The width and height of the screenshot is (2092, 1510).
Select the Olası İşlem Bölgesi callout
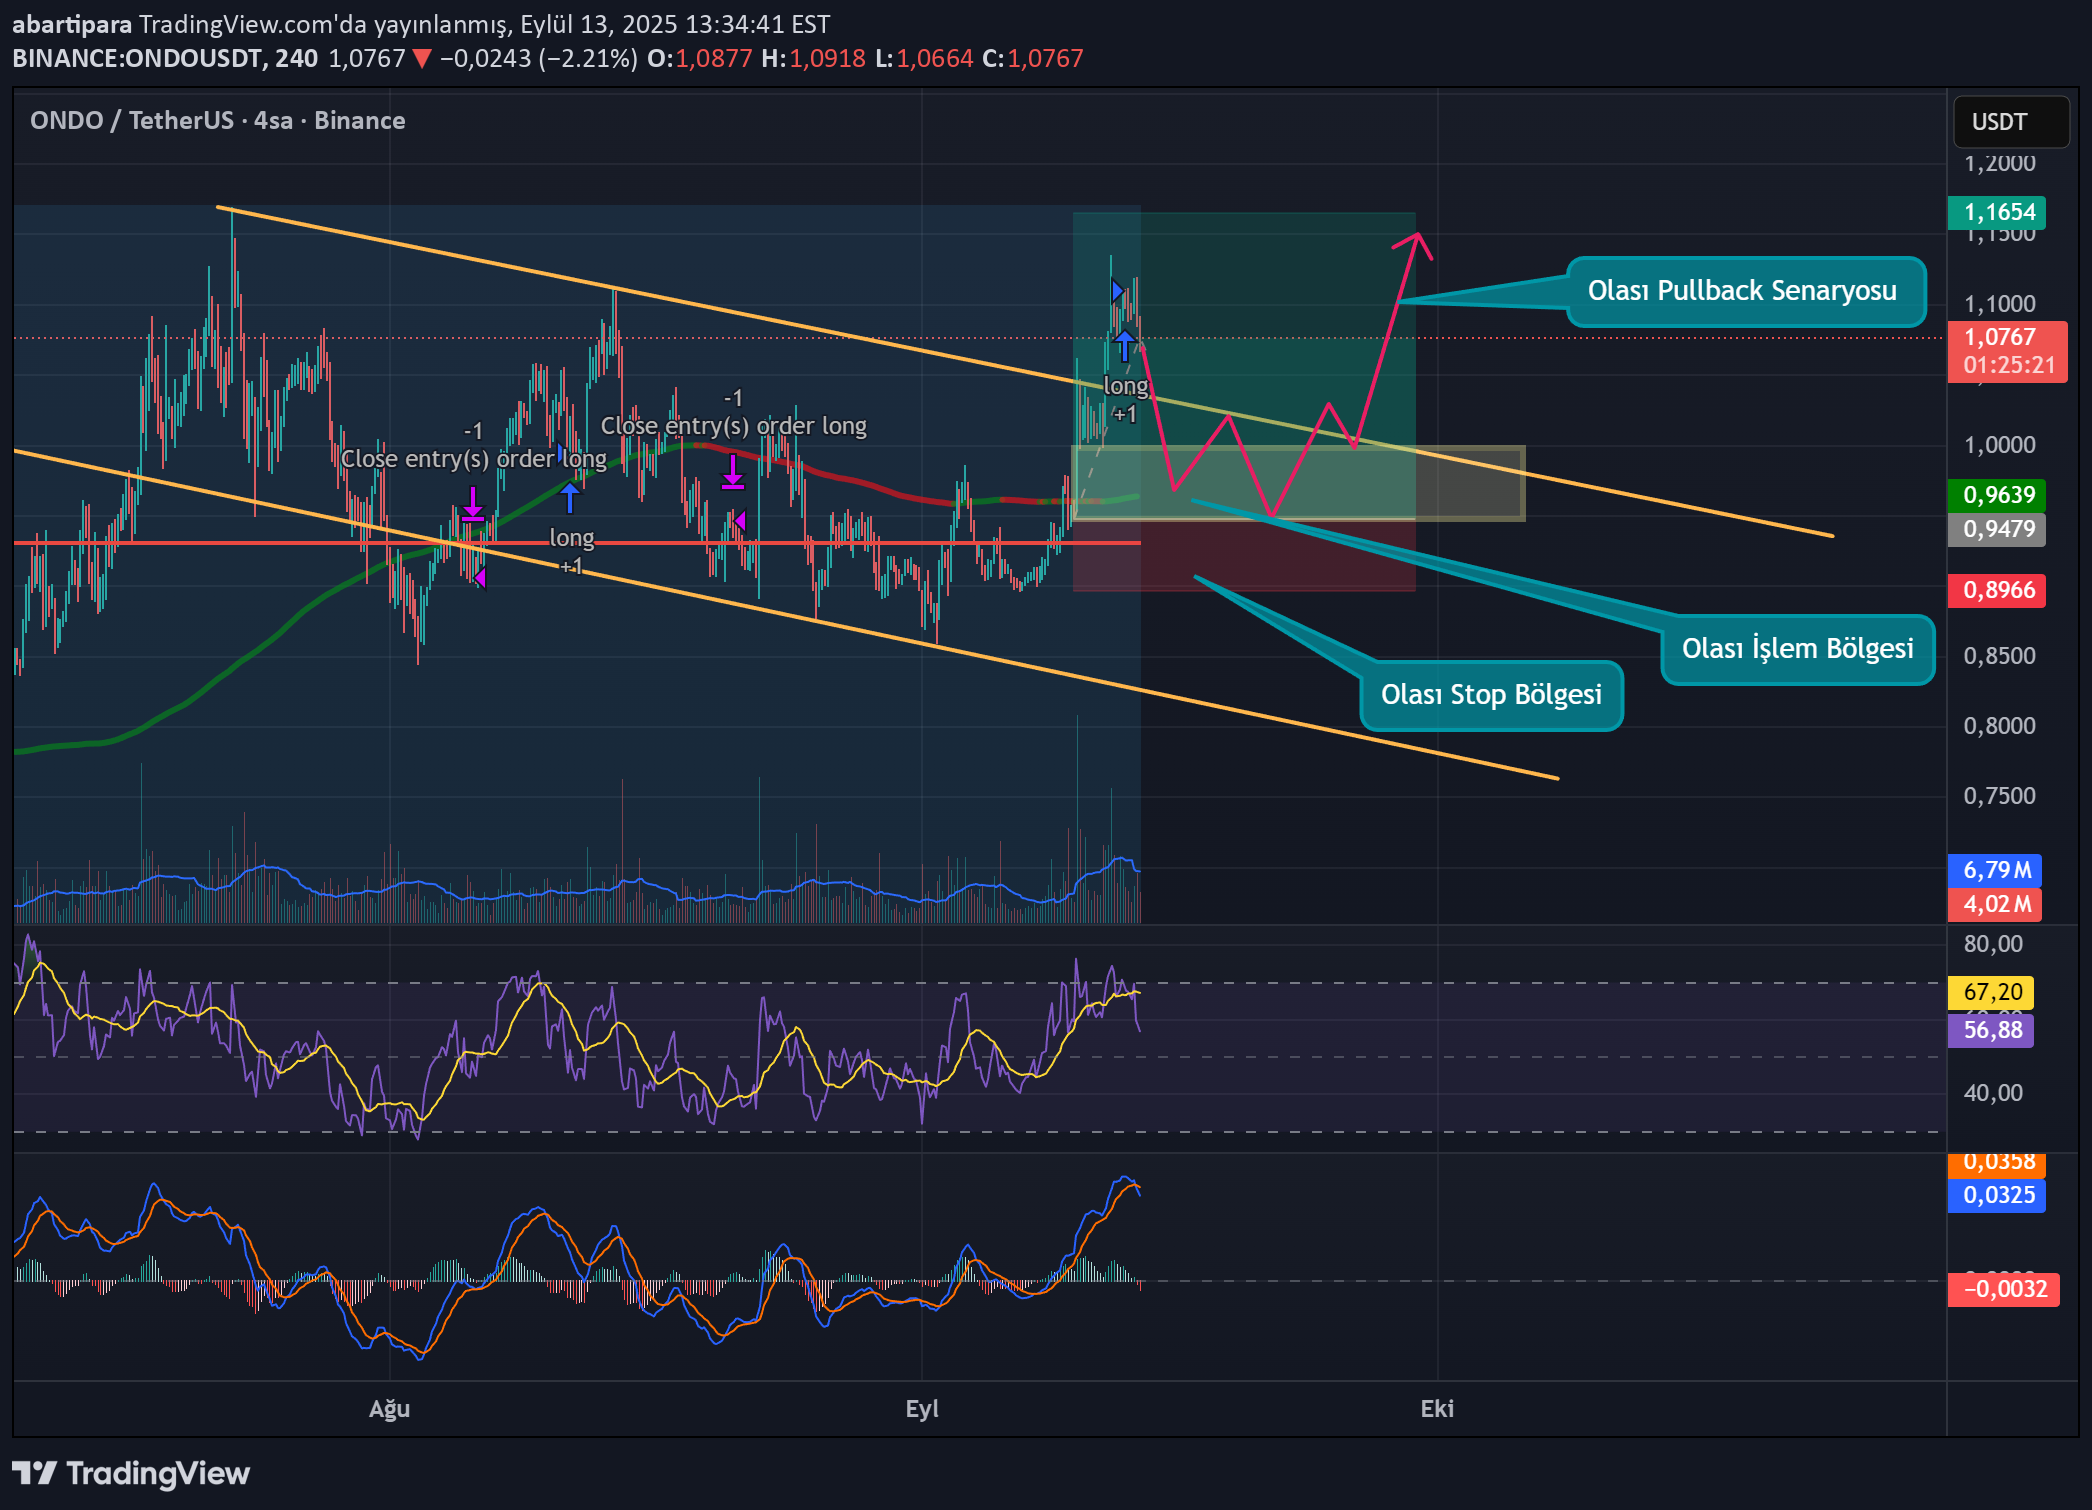[1798, 649]
